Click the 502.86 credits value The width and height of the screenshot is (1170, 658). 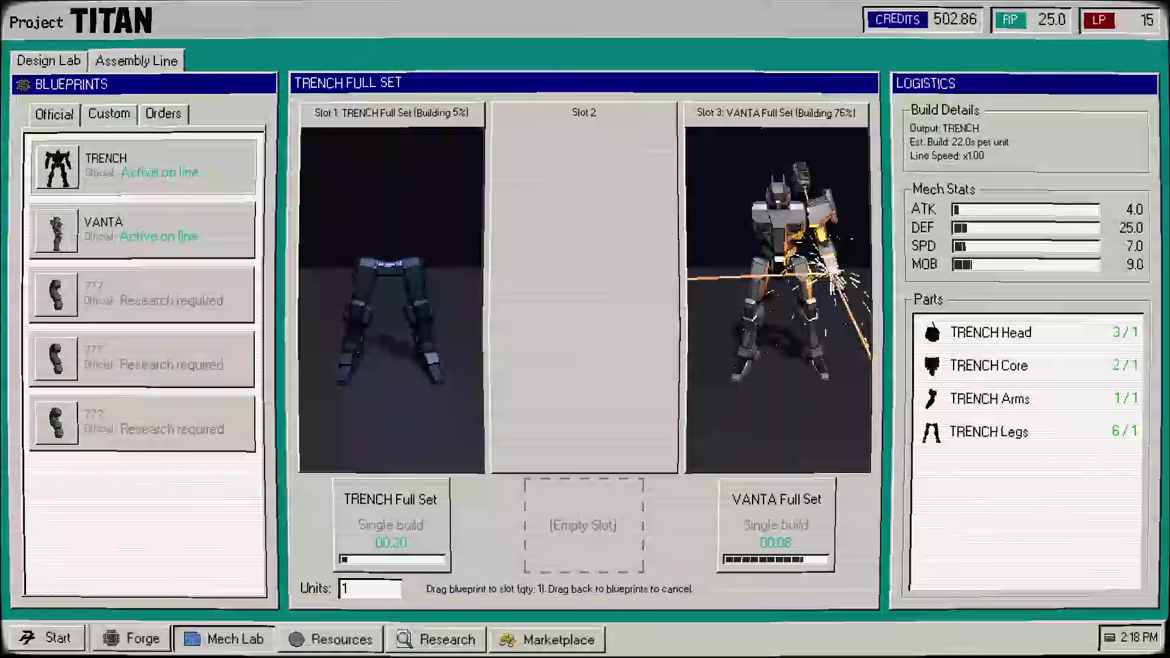954,19
